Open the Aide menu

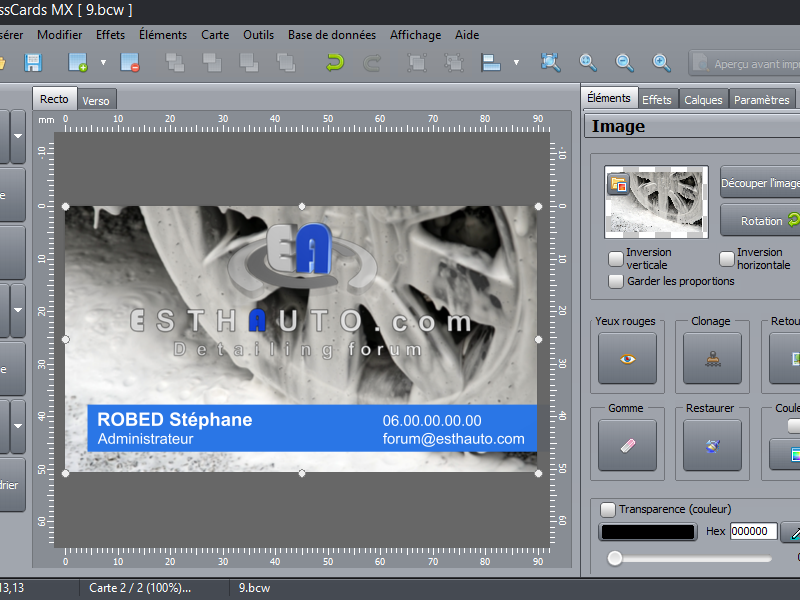click(x=467, y=35)
